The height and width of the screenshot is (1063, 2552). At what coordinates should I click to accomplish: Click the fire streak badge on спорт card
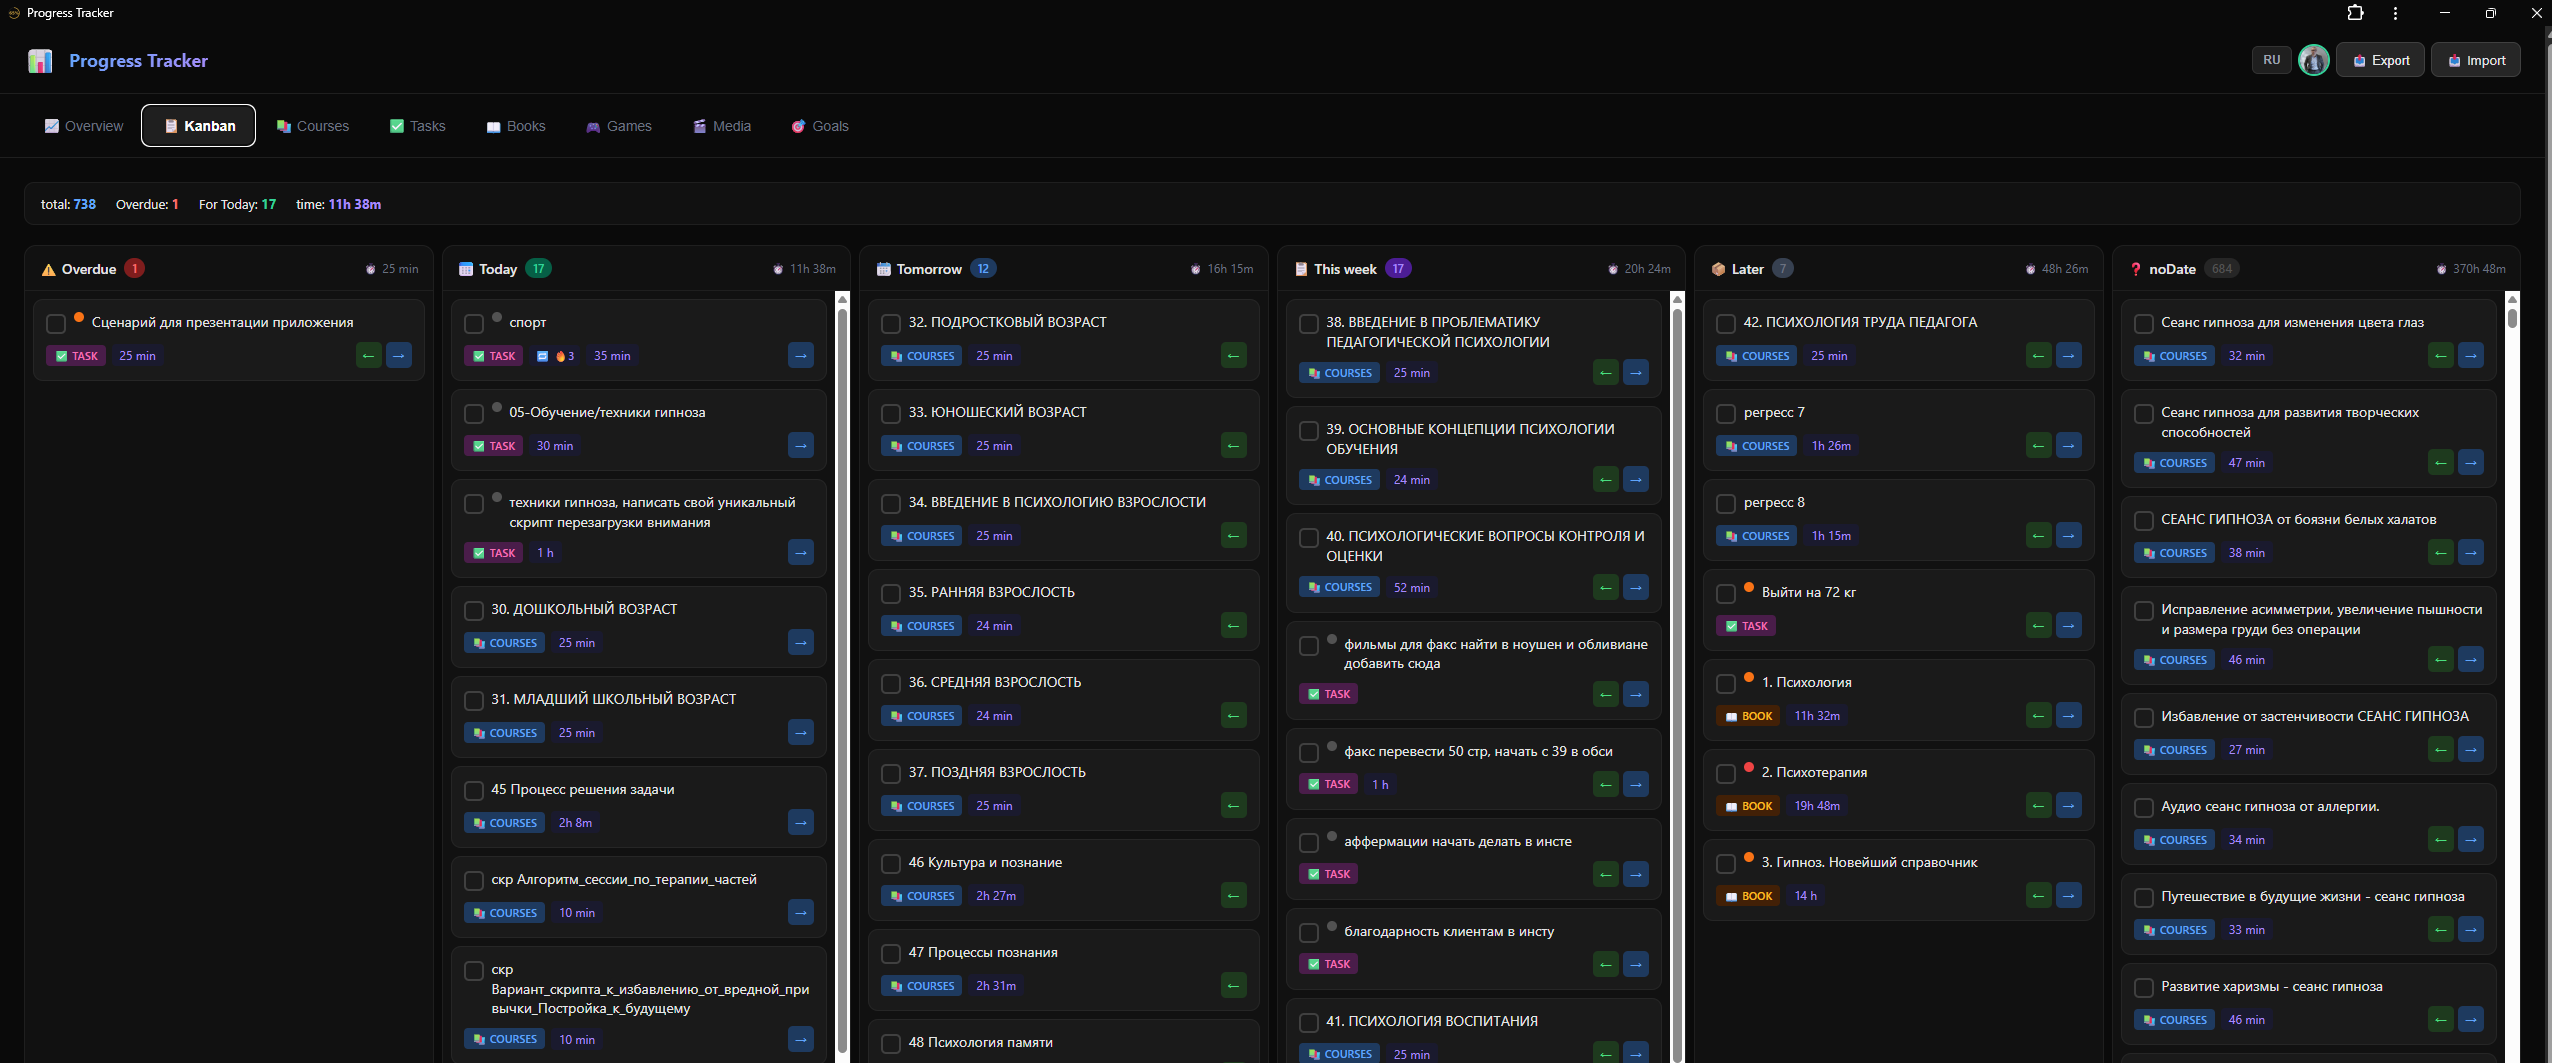coord(561,356)
